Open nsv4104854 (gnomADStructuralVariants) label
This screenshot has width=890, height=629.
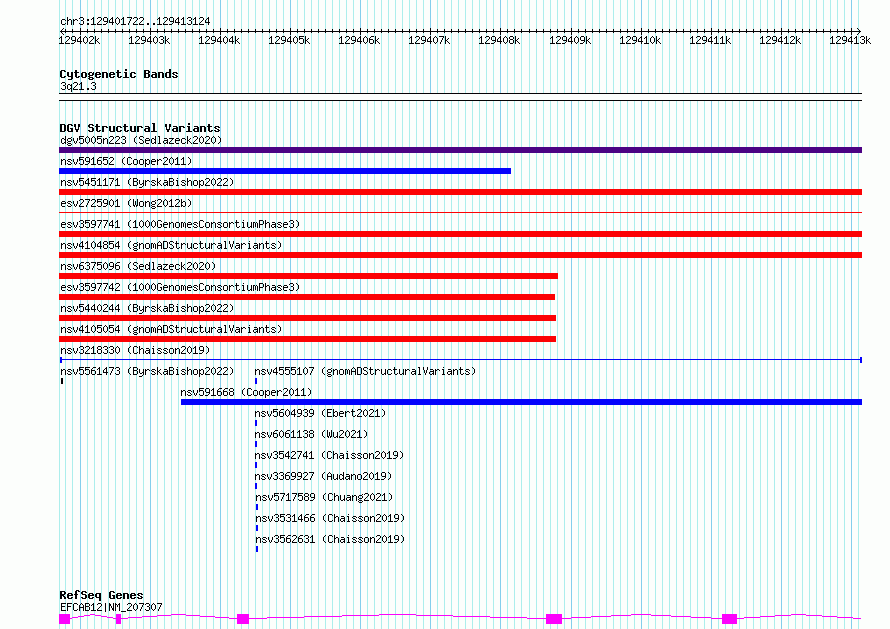(x=171, y=245)
